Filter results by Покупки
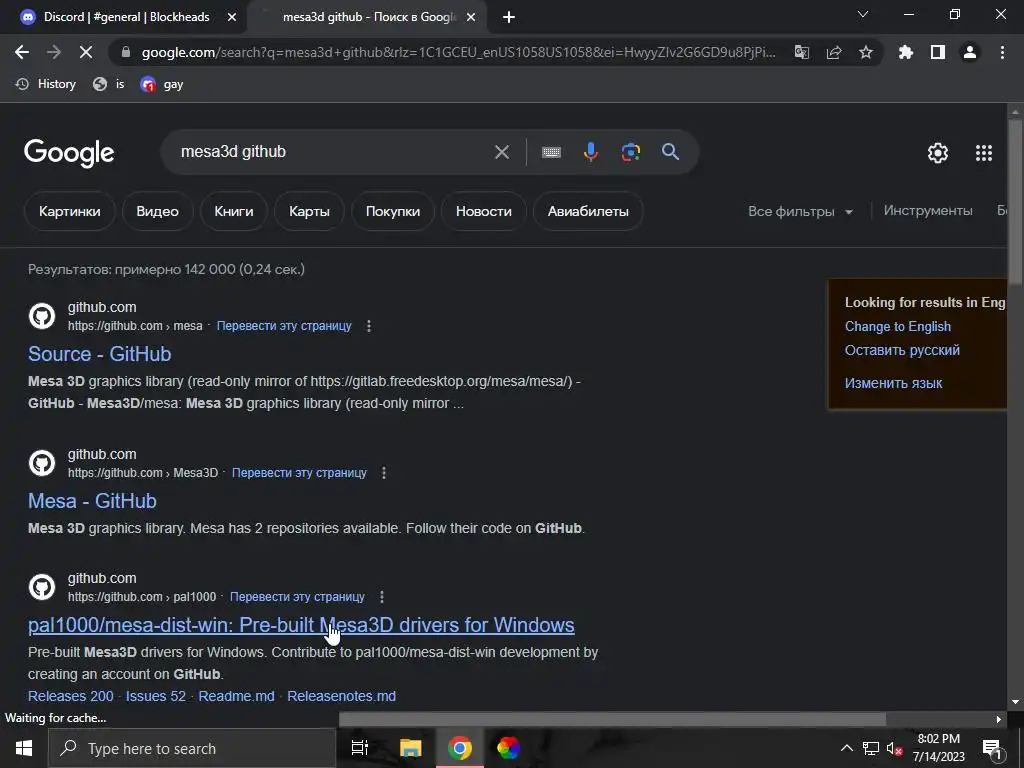1024x768 pixels. click(392, 212)
